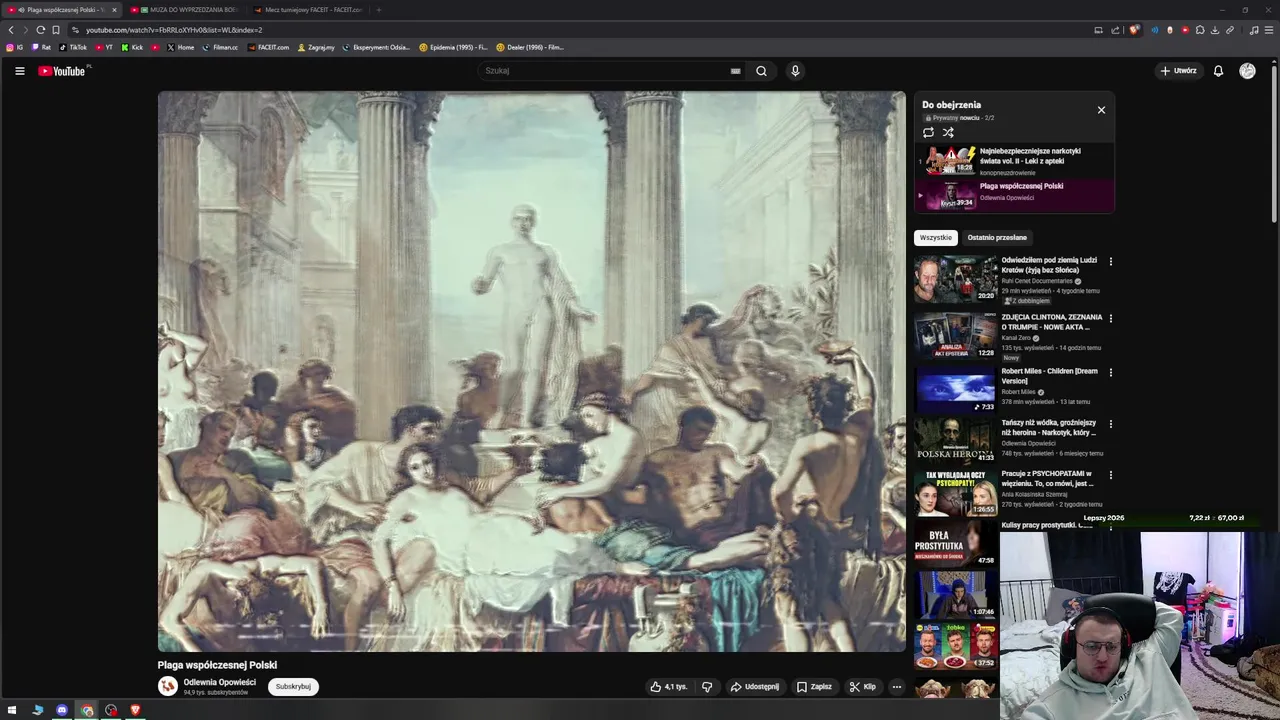1280x720 pixels.
Task: Open Discord from the taskbar
Action: click(x=62, y=710)
